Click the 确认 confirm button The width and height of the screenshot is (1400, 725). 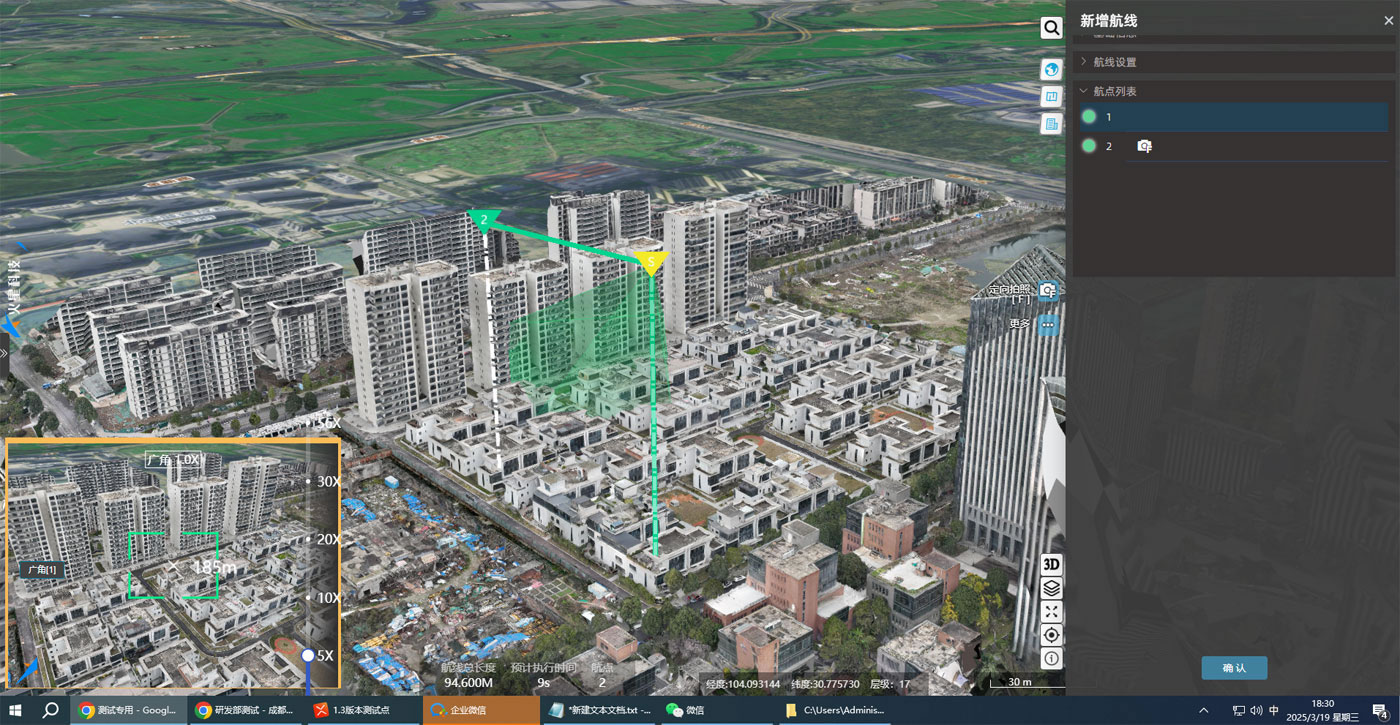[x=1234, y=668]
